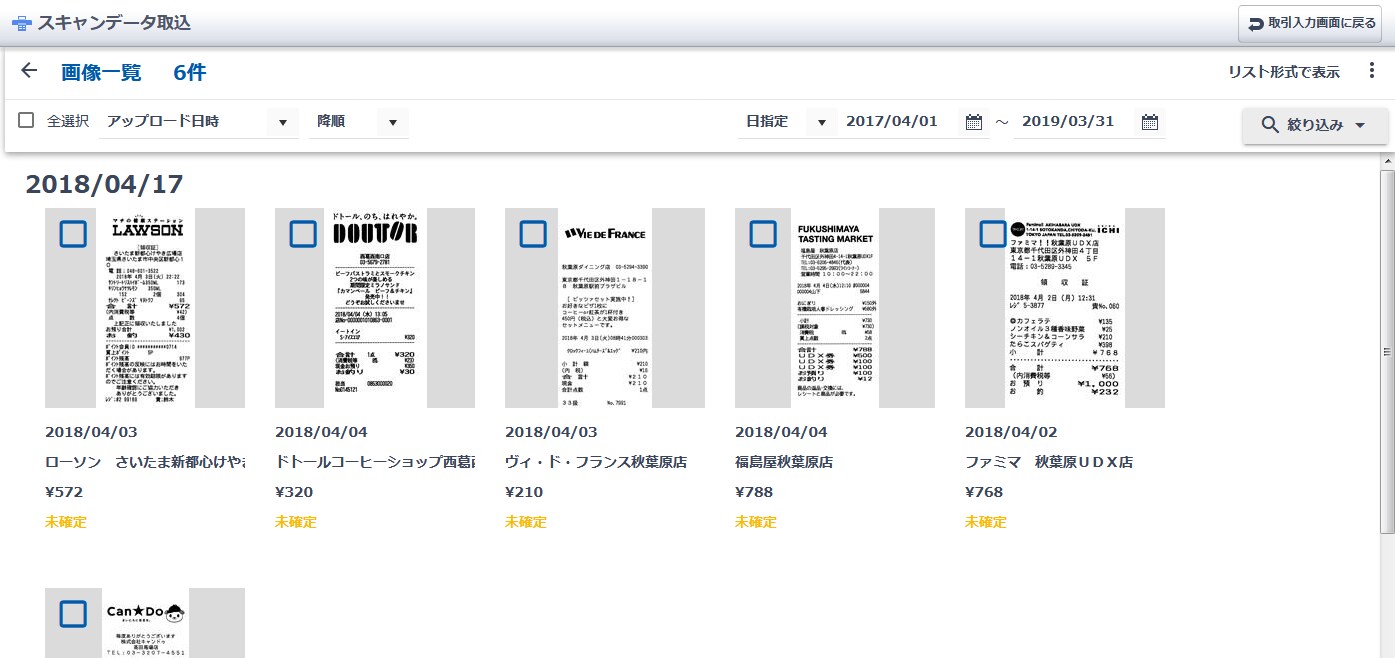The height and width of the screenshot is (658, 1395).
Task: Open the Fukushimaya Tasting Market receipt thumbnail
Action: tap(835, 308)
